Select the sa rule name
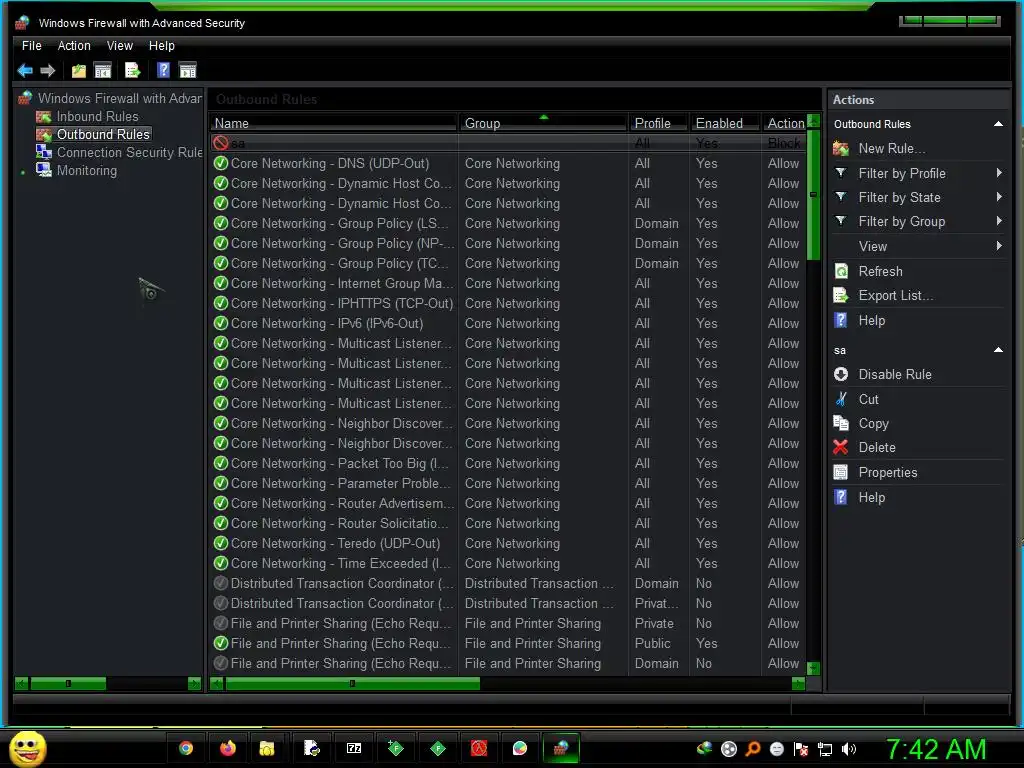Viewport: 1024px width, 768px height. [238, 143]
